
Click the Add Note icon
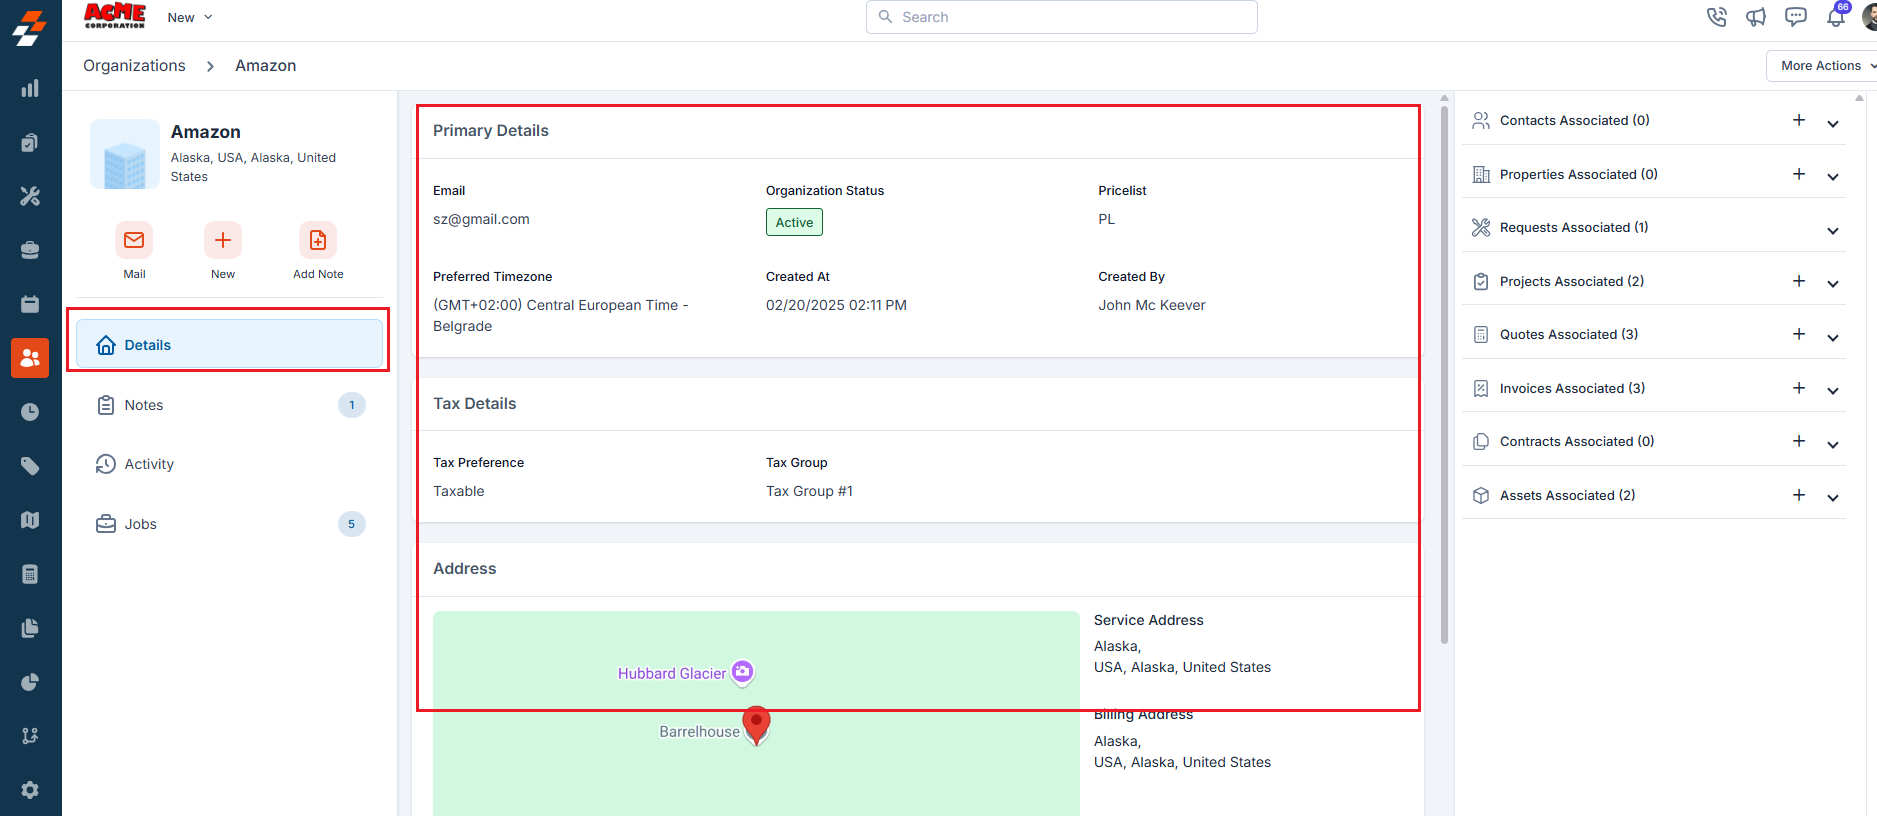pos(318,240)
